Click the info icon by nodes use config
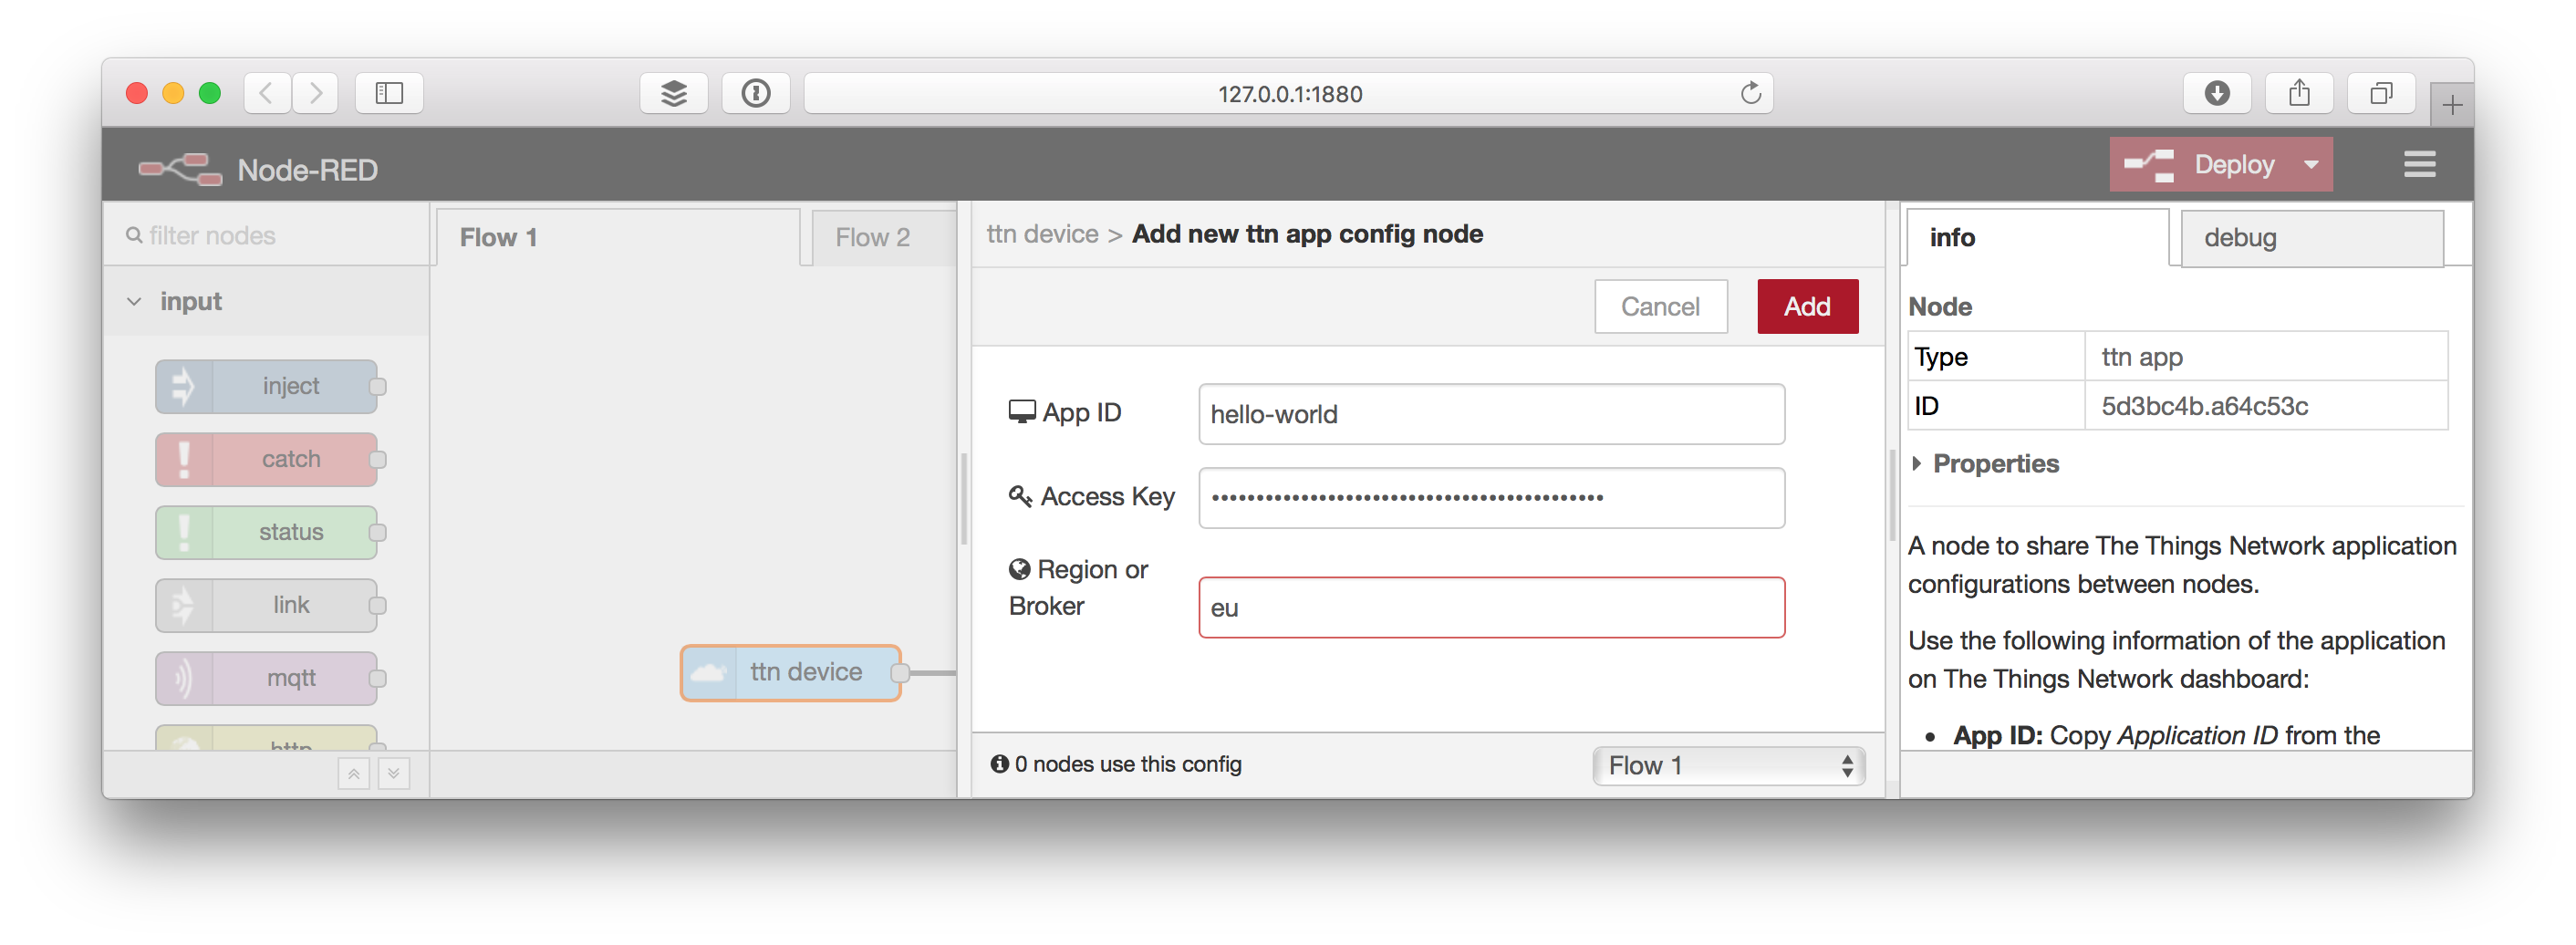 [x=999, y=764]
